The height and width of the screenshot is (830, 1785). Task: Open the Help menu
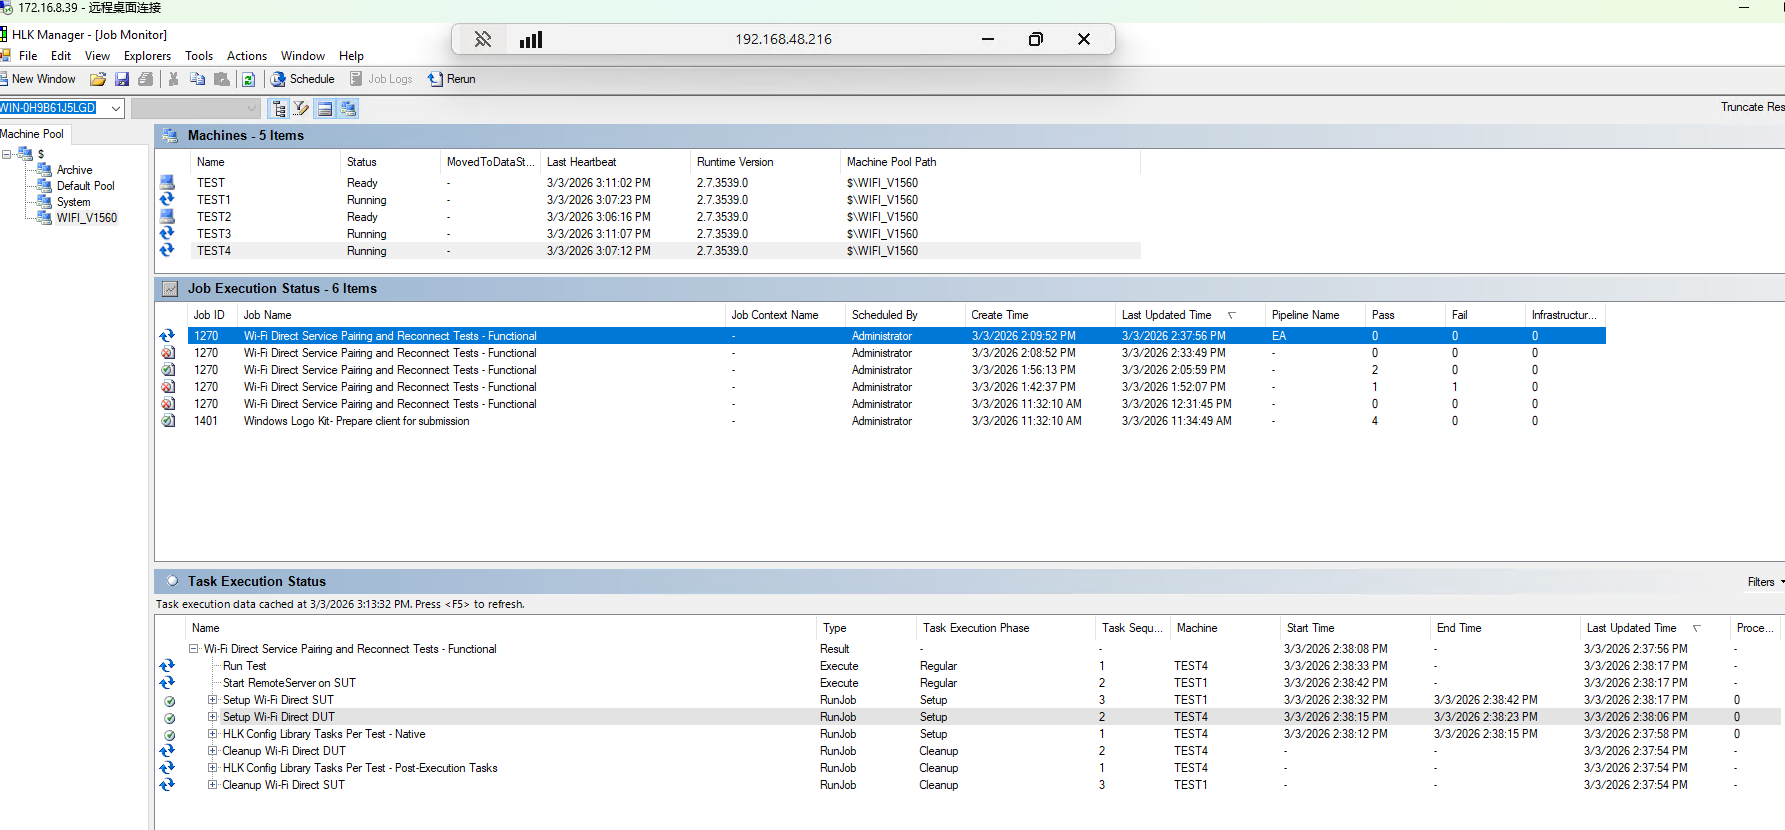[x=351, y=56]
